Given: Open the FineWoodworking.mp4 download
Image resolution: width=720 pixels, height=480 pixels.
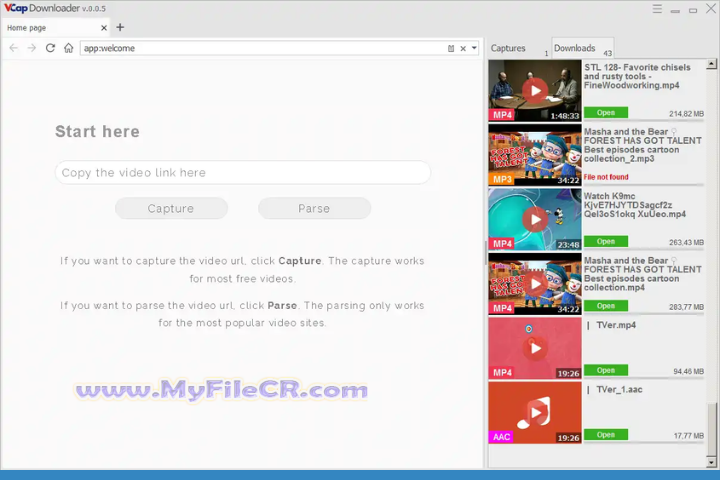Looking at the screenshot, I should 606,113.
